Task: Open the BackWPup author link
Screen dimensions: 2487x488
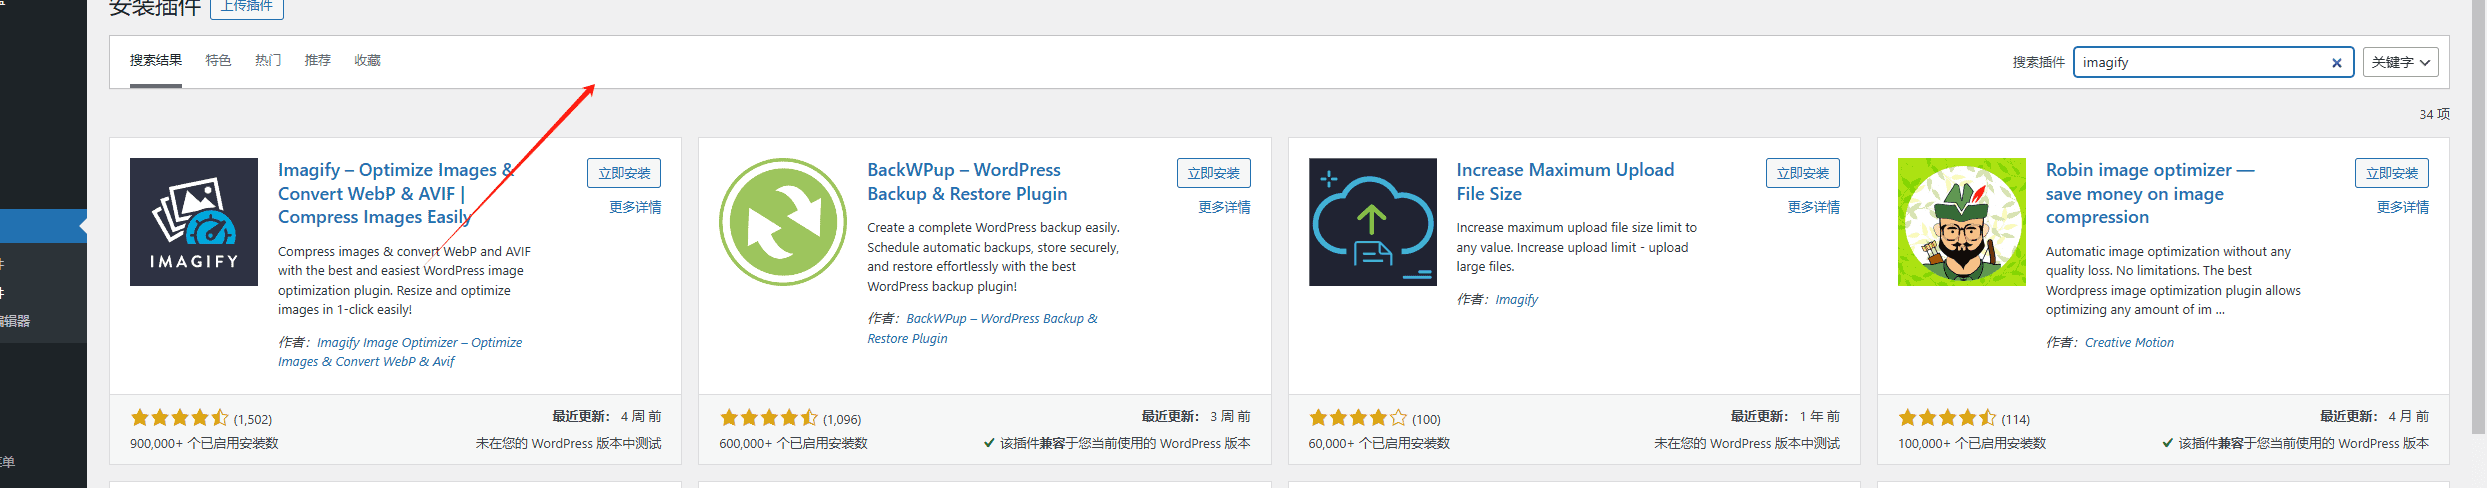Action: (982, 328)
